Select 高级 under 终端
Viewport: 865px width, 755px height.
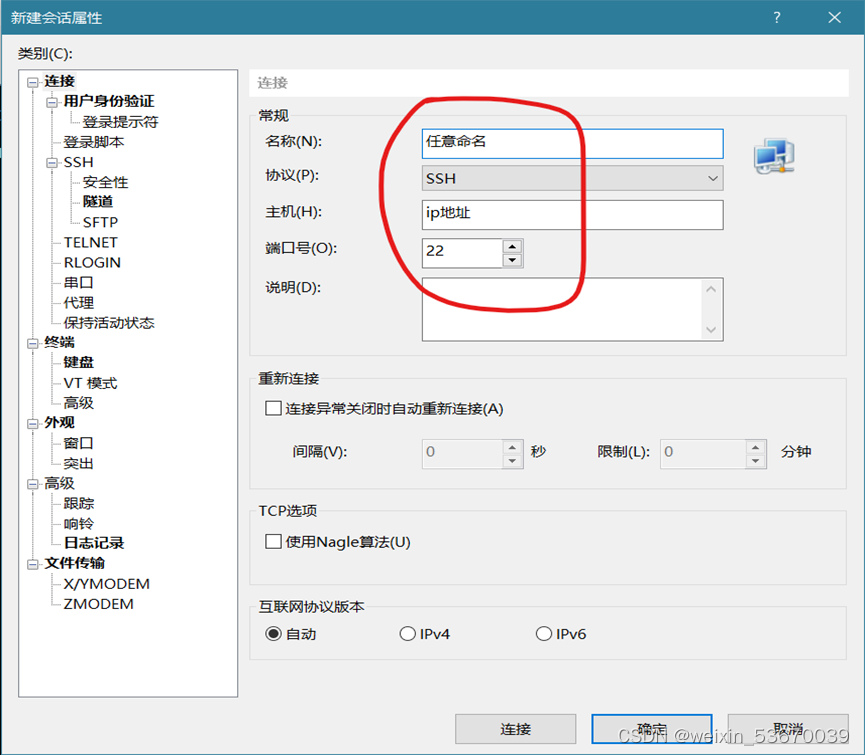pos(78,403)
